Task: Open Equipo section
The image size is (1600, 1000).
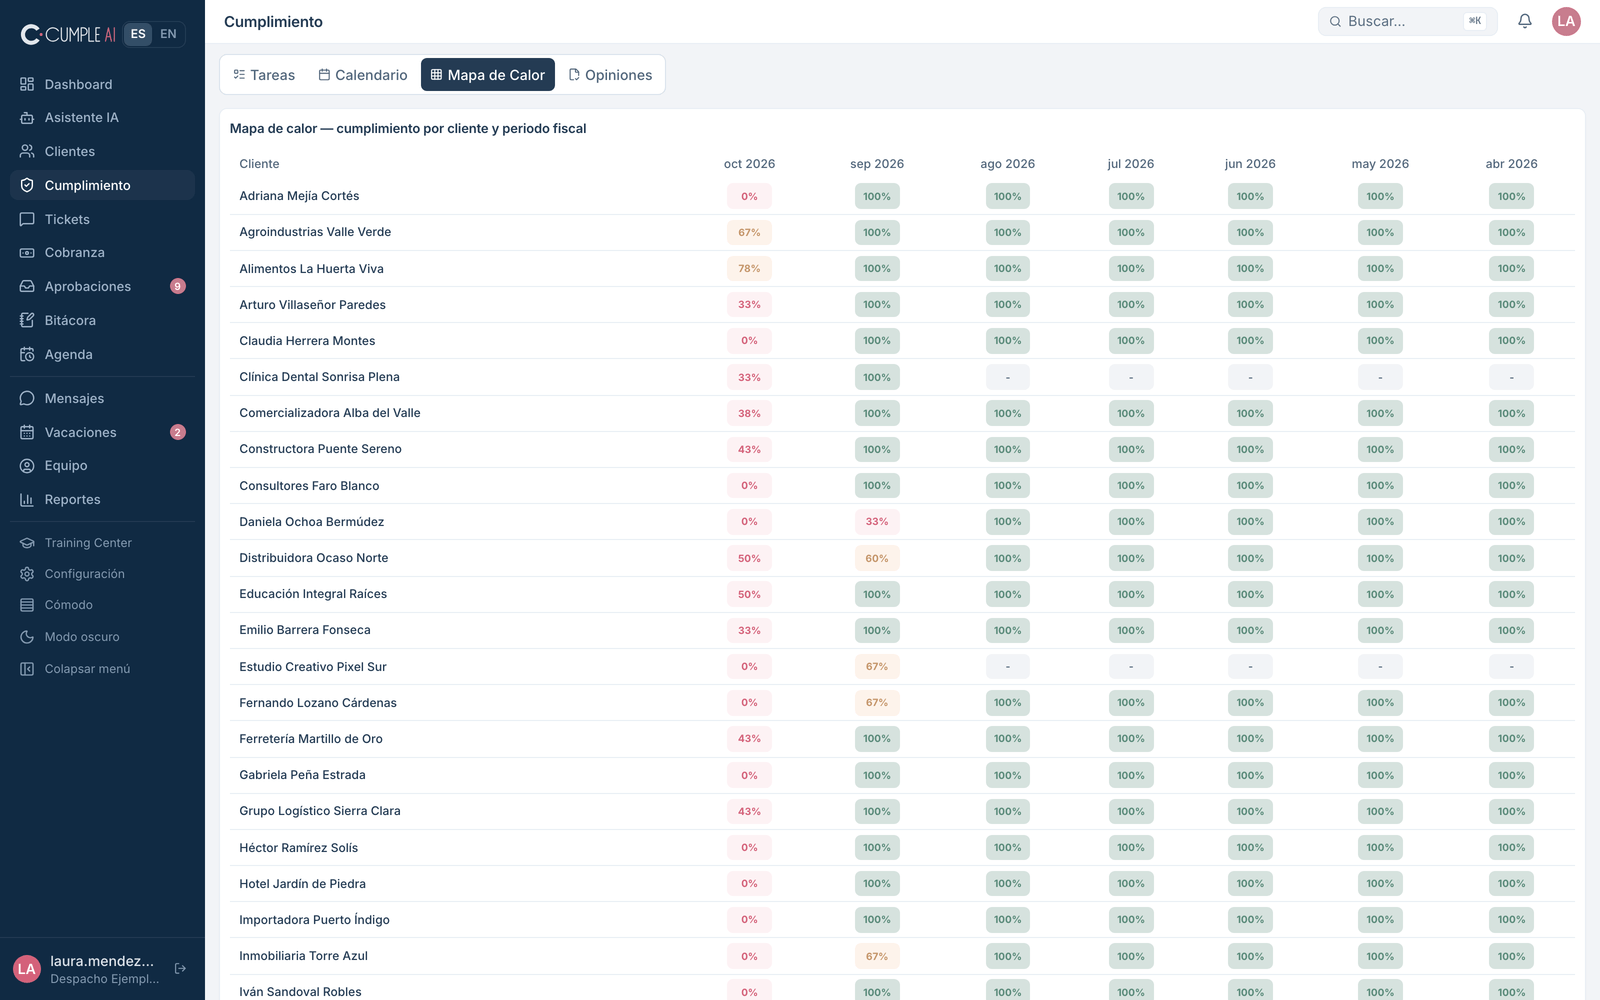Action: click(x=102, y=465)
